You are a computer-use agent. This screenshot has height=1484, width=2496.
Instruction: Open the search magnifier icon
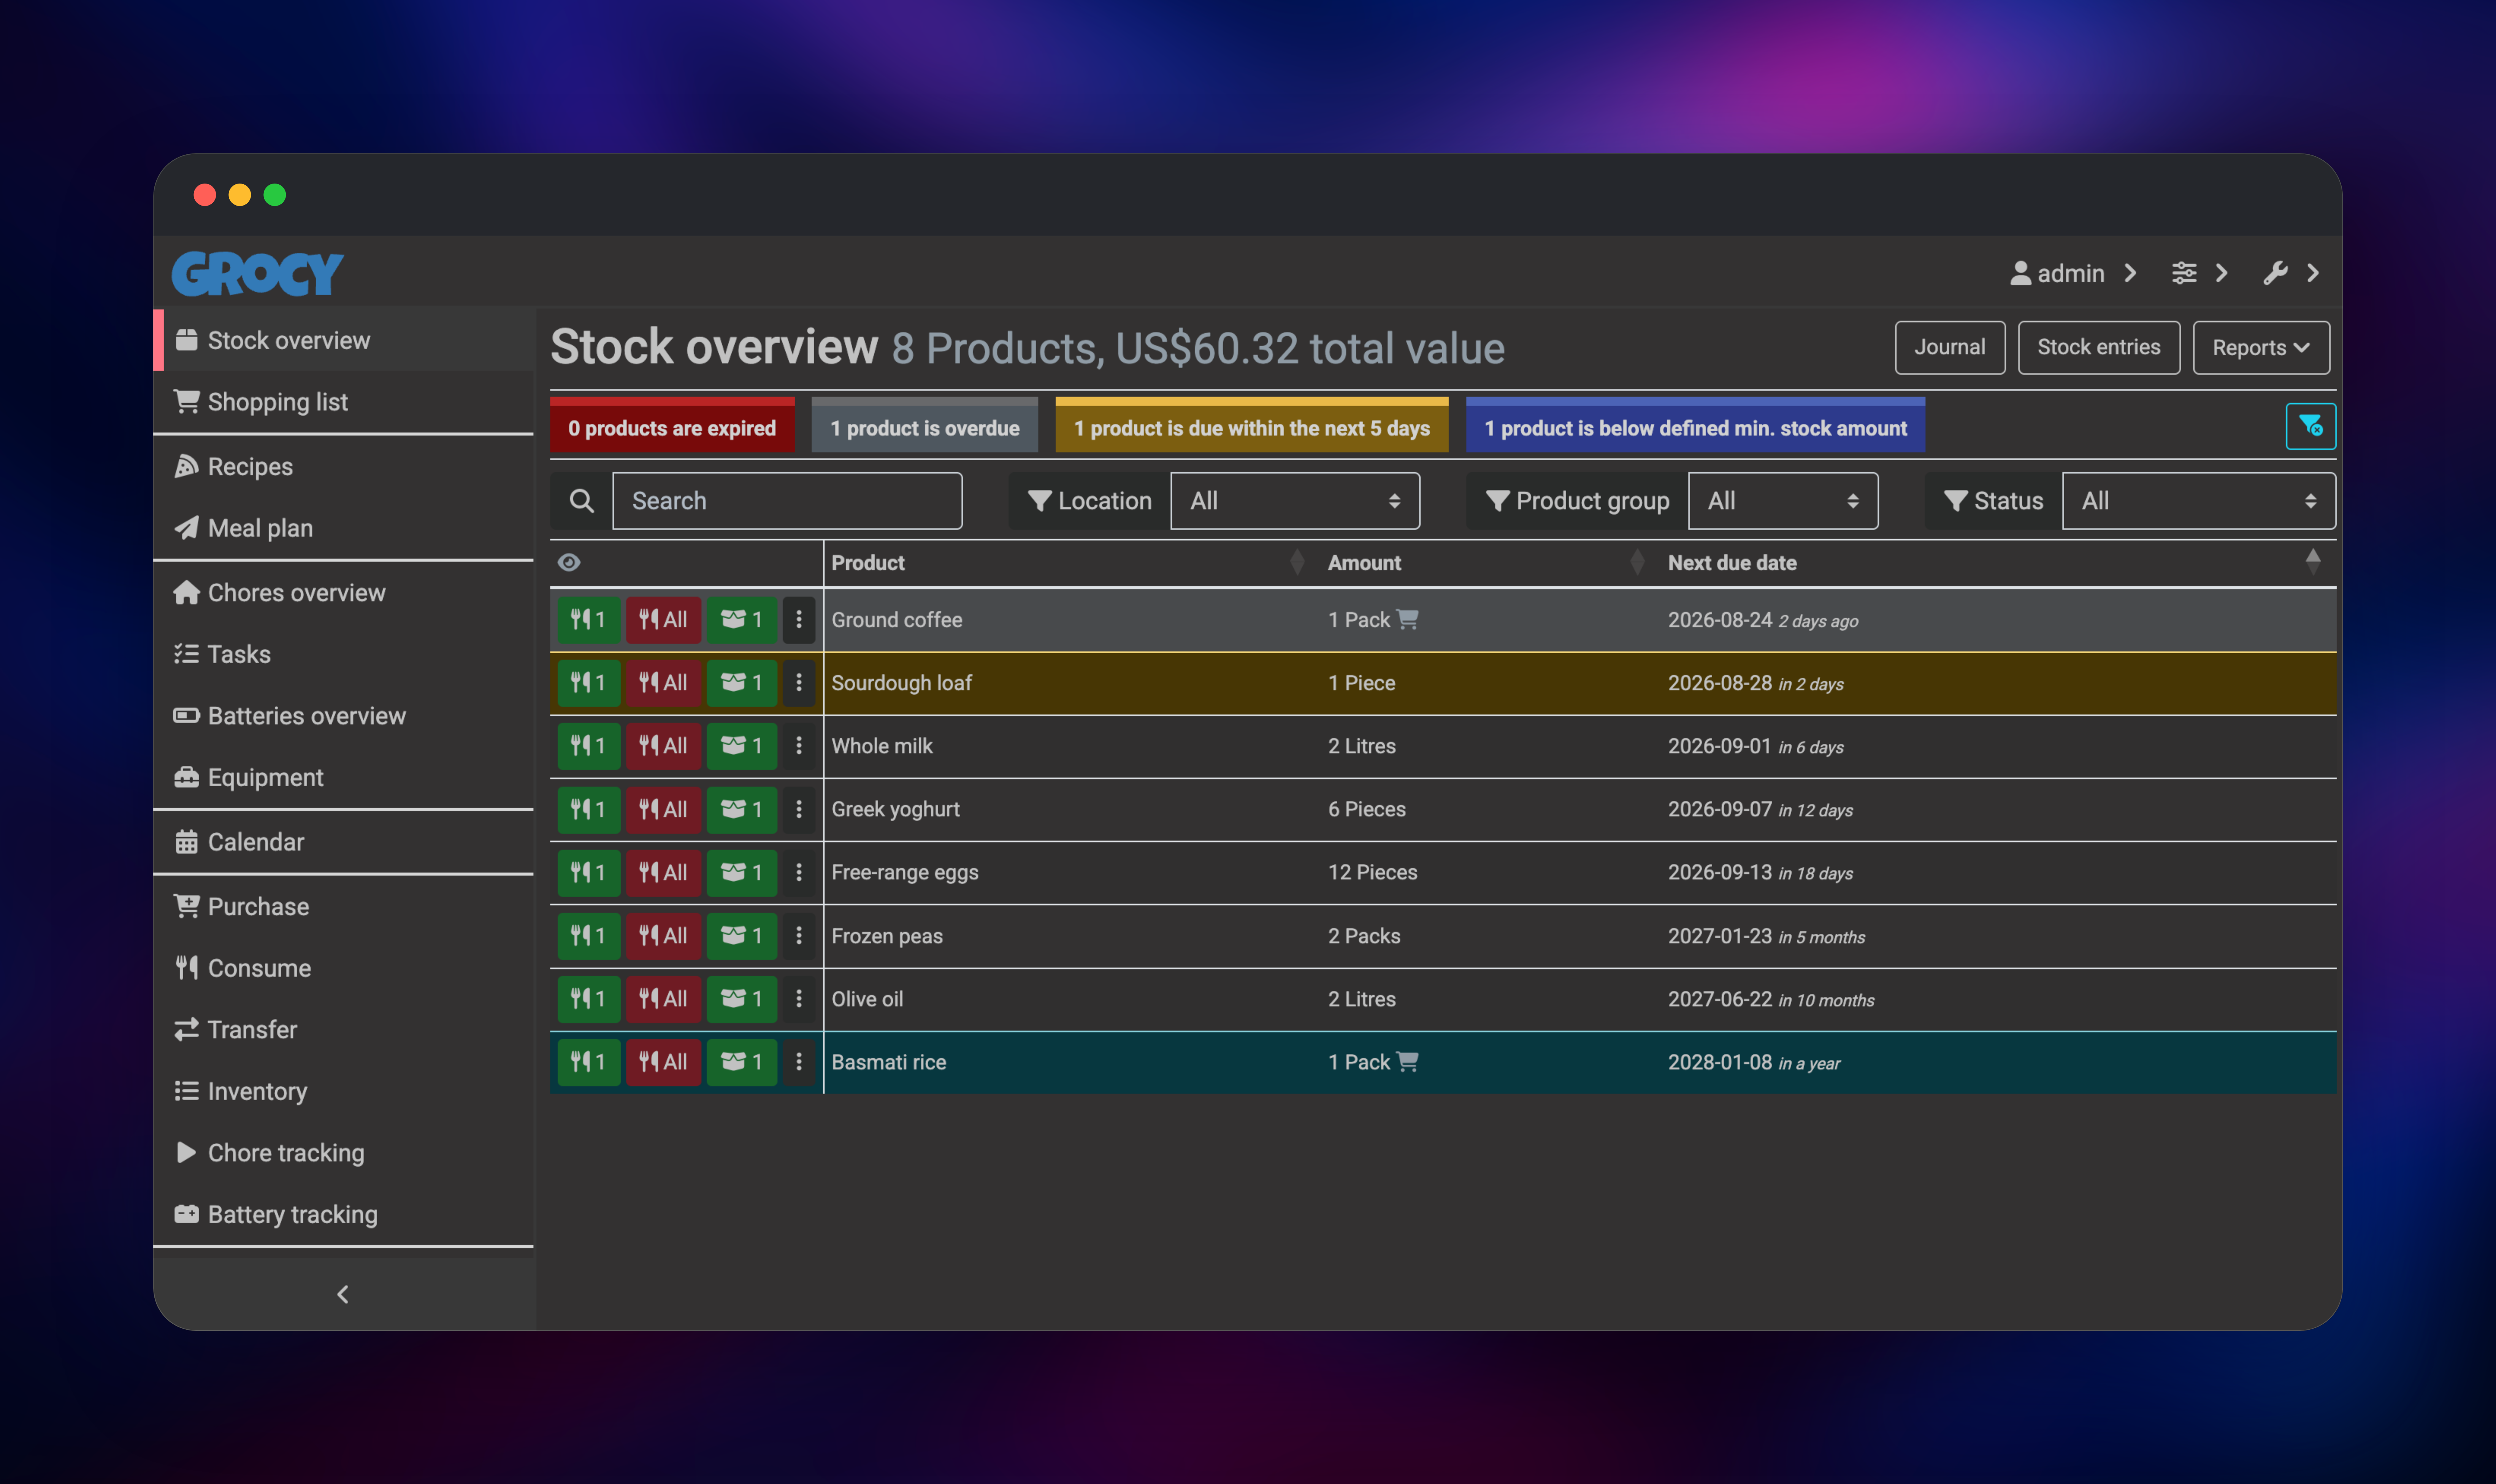point(581,501)
